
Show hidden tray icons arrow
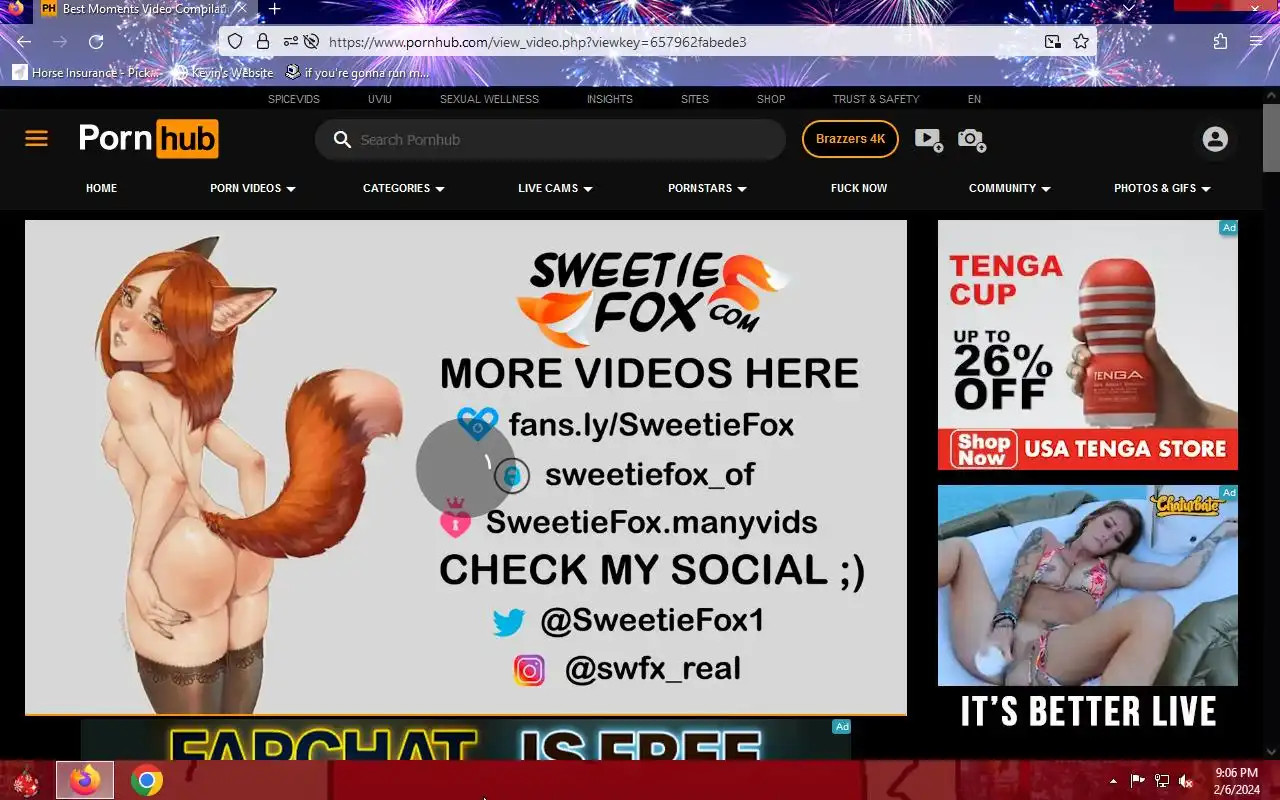(x=1113, y=781)
